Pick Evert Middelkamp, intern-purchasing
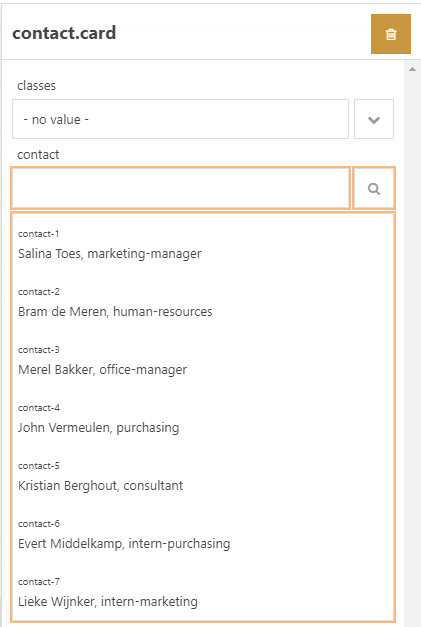The image size is (421, 627). tap(203, 535)
